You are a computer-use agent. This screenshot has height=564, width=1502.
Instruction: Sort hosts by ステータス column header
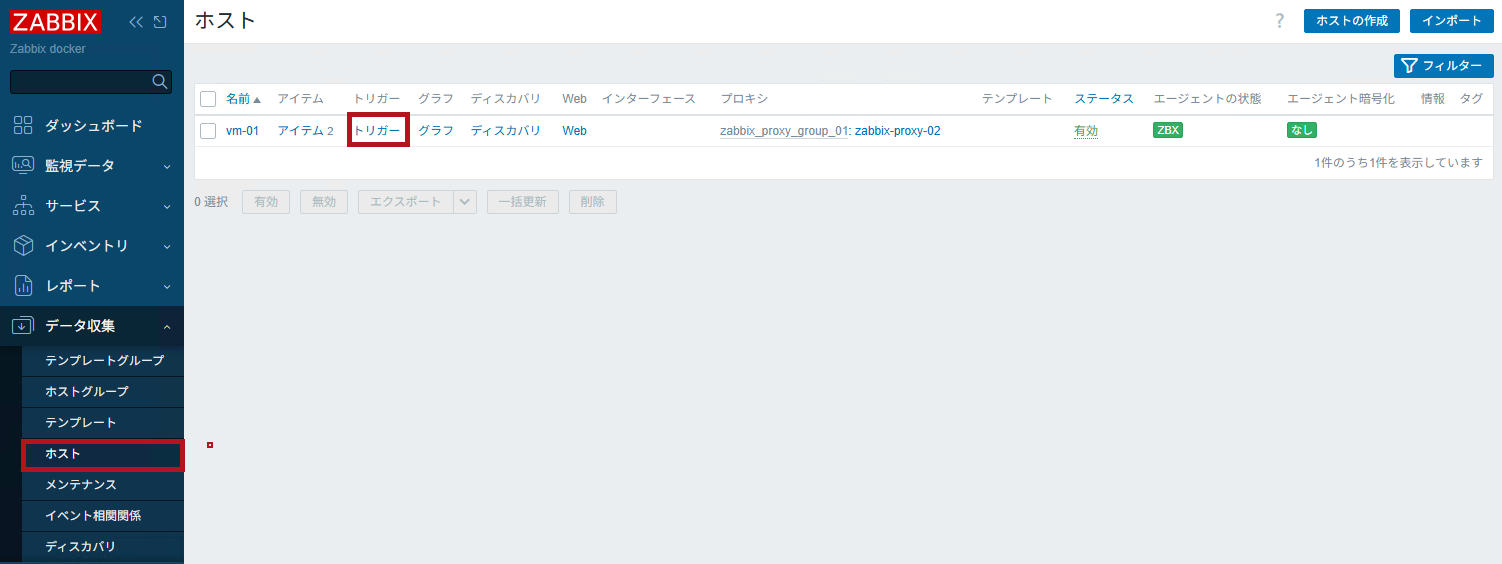1104,99
